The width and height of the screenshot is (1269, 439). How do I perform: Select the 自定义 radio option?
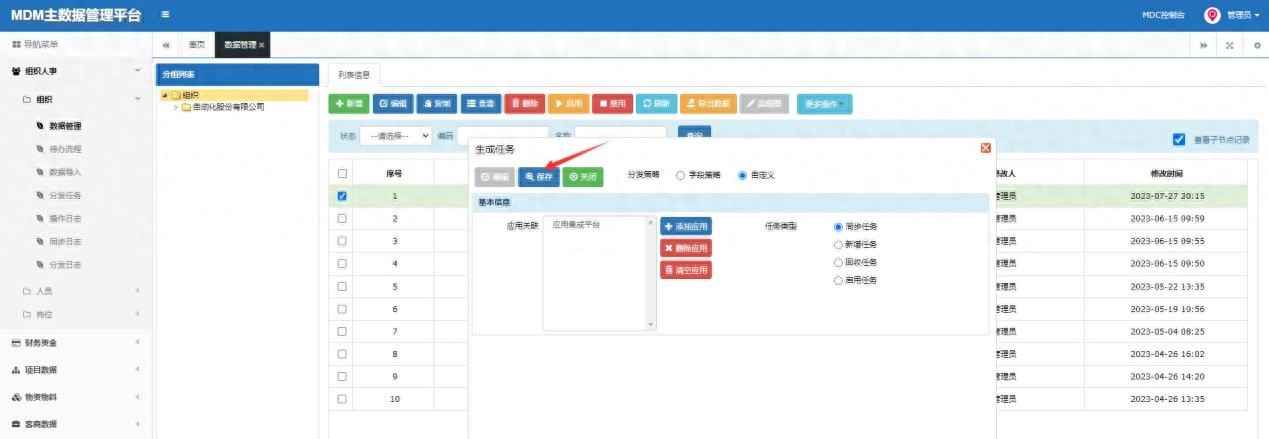pos(742,175)
